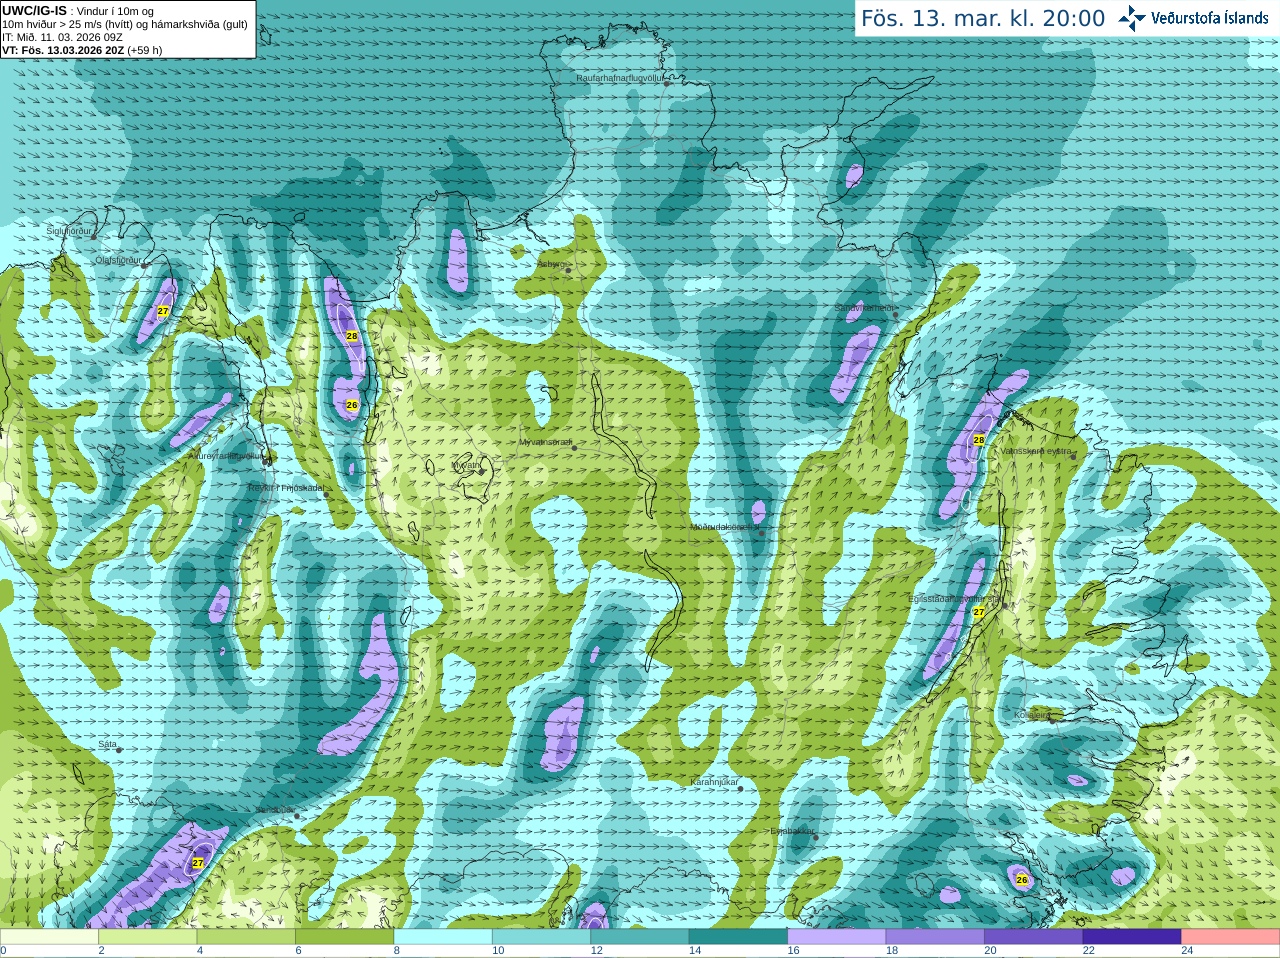Click the Kárahnjúkar station dot

(740, 789)
